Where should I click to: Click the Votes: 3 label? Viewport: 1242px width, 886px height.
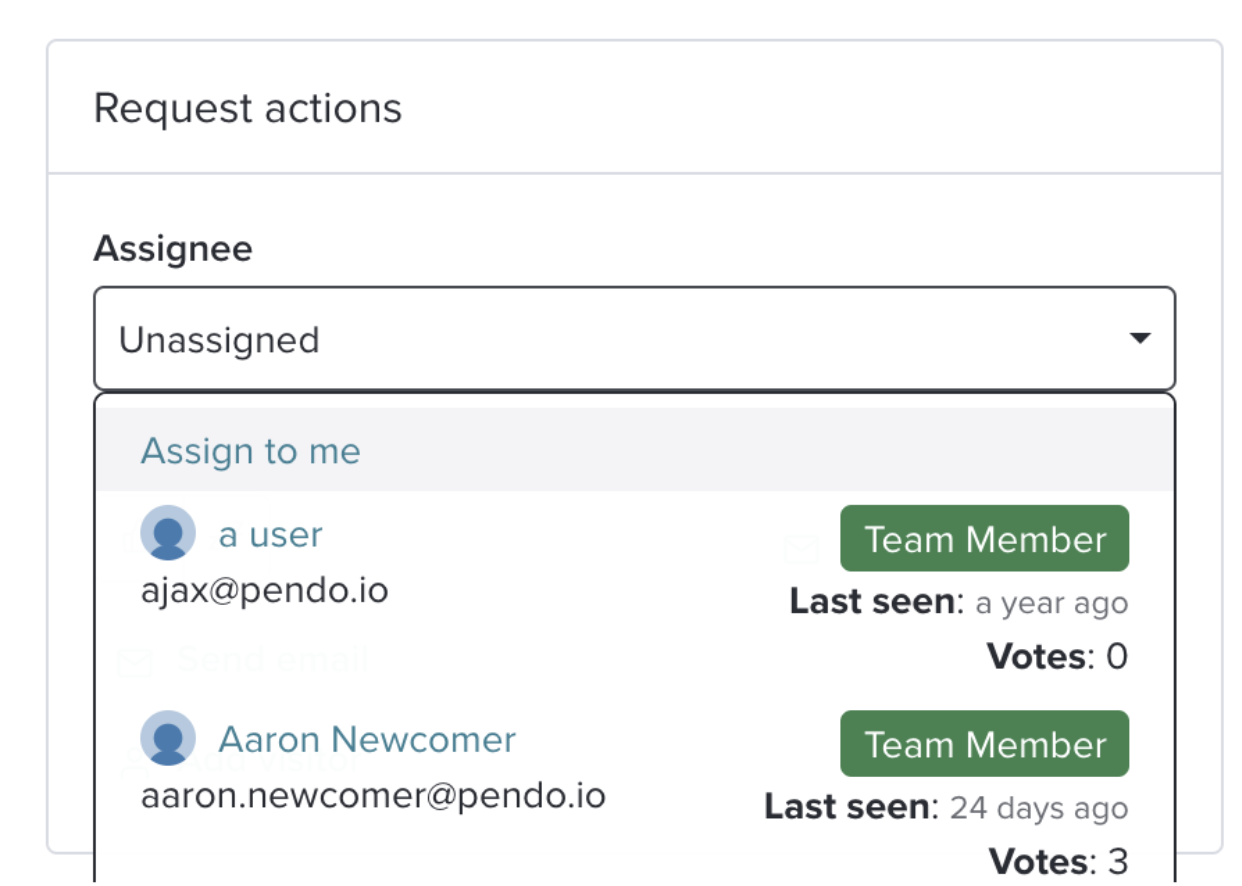[x=1058, y=861]
